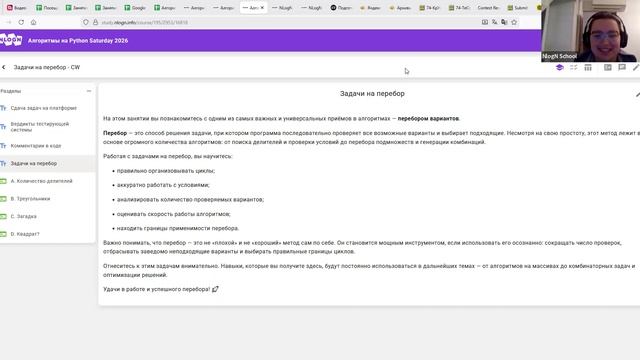Screen dimensions: 640x360
Task: Click the "Задачи на перебор" article heading
Action: coord(372,93)
